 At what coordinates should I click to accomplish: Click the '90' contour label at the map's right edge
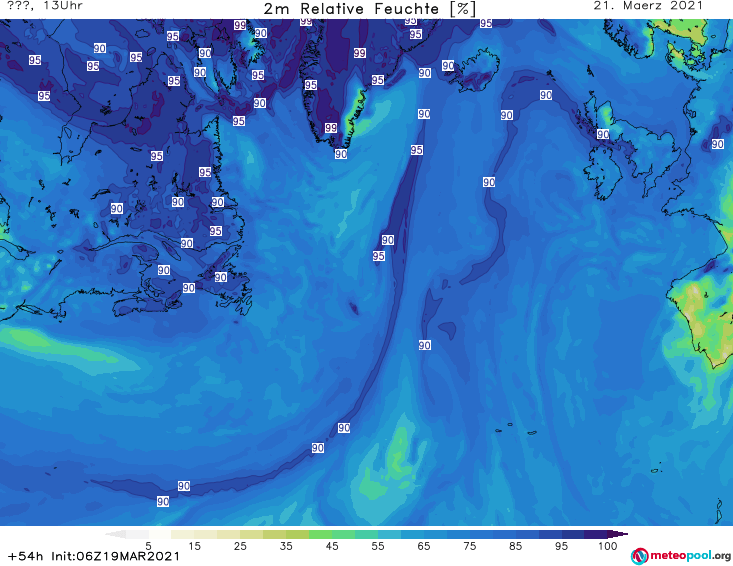tap(718, 144)
